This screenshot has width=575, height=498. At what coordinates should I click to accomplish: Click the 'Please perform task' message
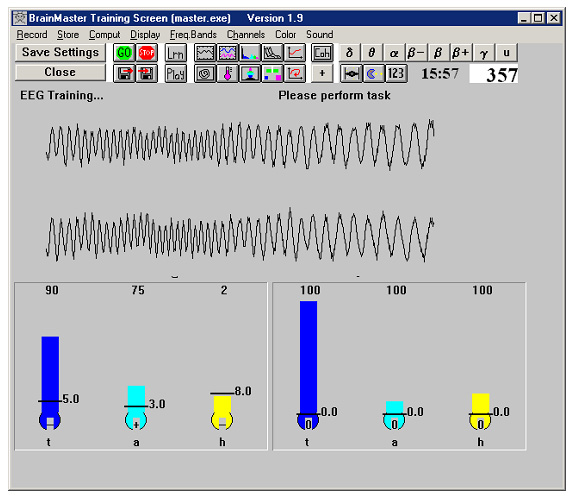click(x=334, y=96)
